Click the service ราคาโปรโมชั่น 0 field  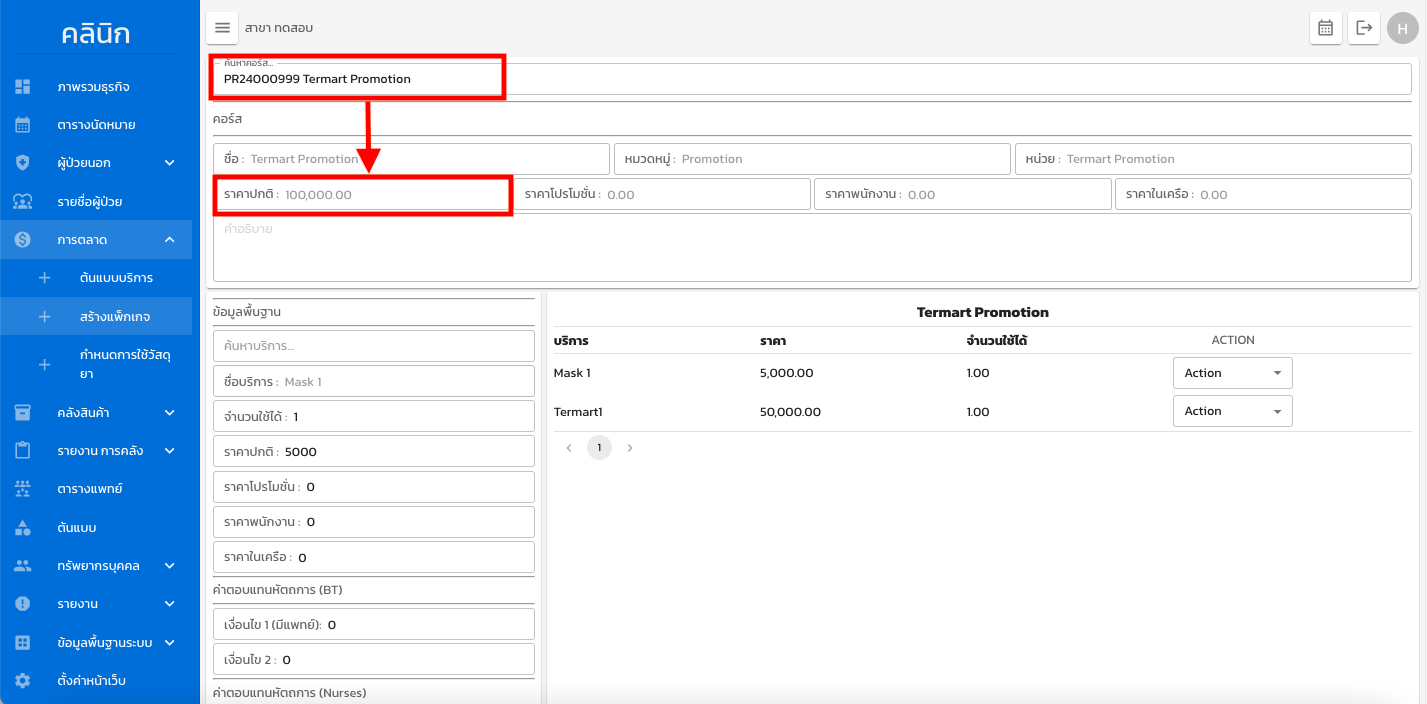pyautogui.click(x=374, y=487)
